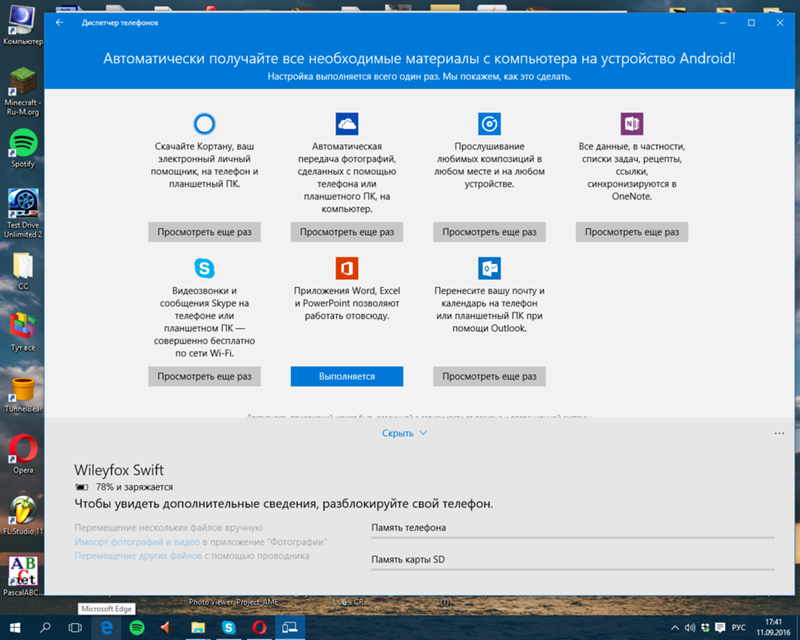Collapse the section with Скрыть
The width and height of the screenshot is (800, 640).
point(405,433)
